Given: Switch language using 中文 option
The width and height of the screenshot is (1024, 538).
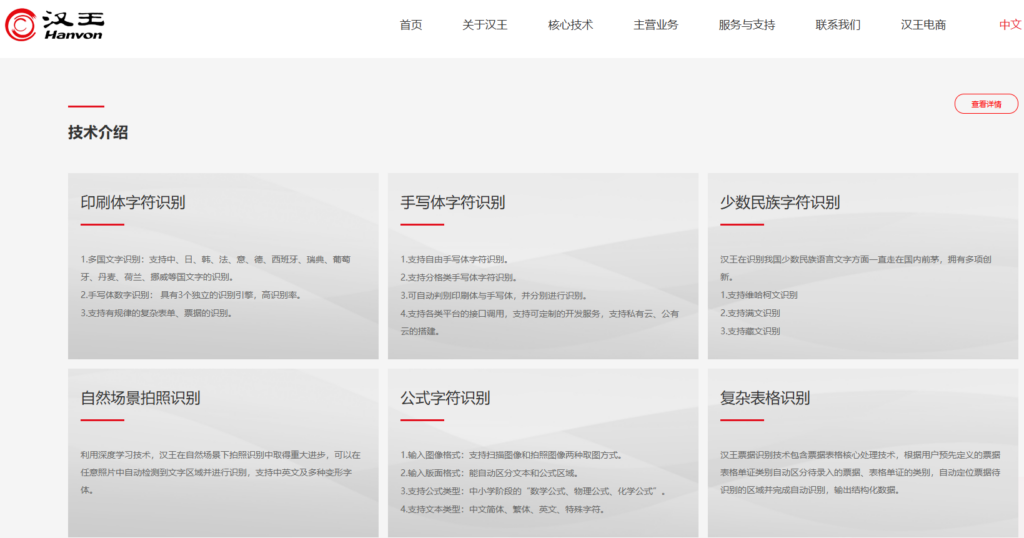Looking at the screenshot, I should point(1009,25).
